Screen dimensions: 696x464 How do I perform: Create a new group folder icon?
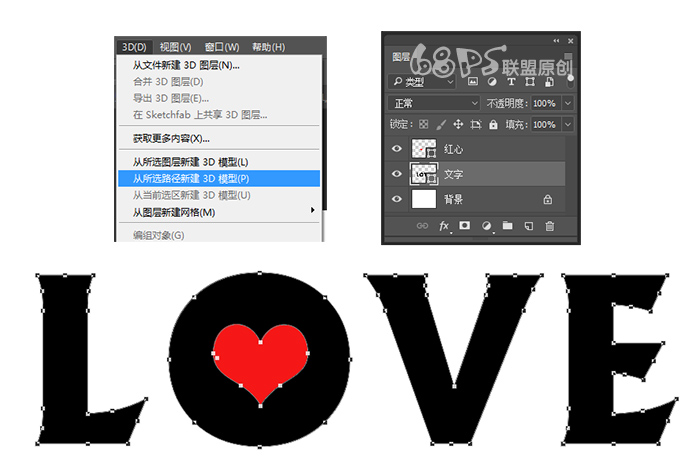pos(507,226)
